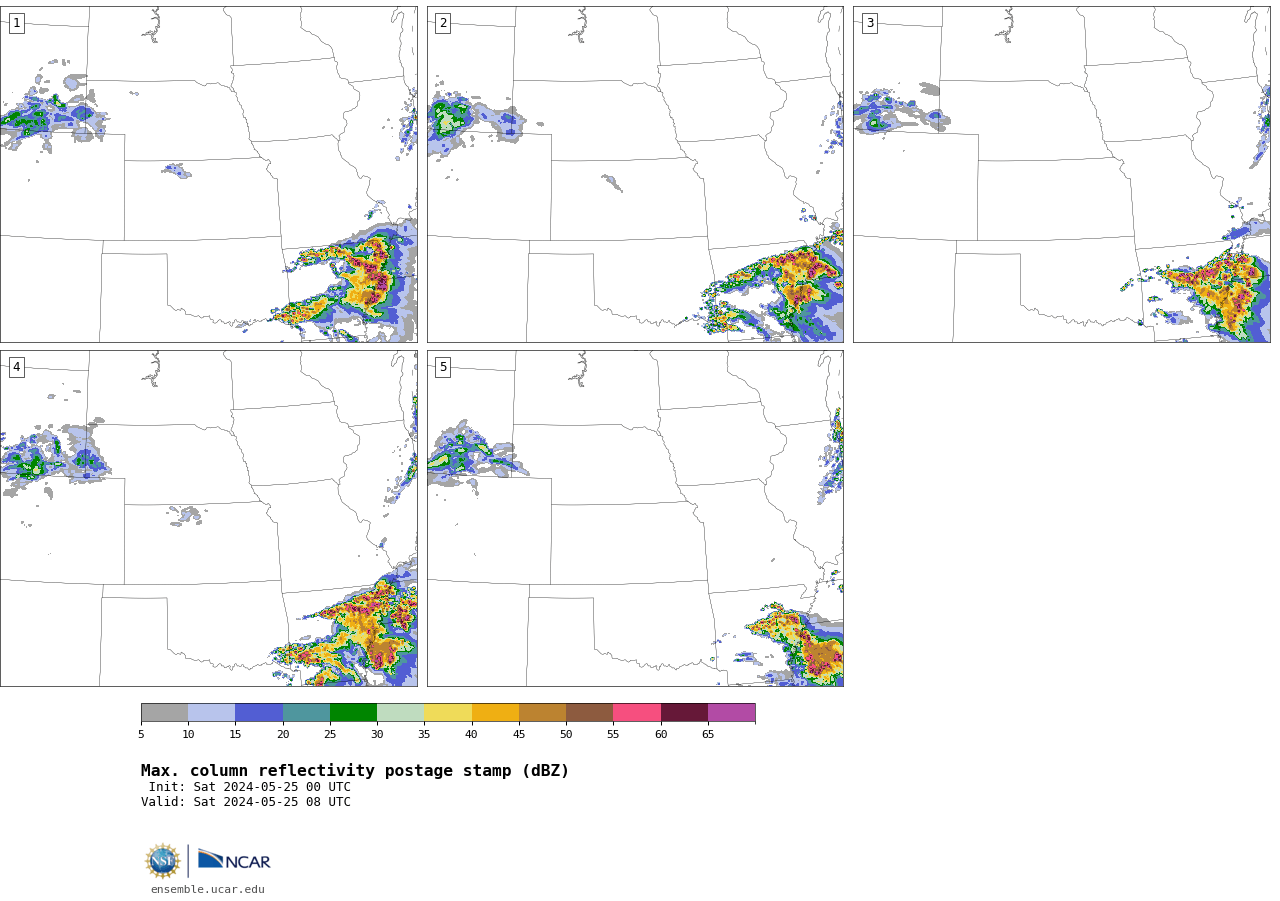Select the orange 40-45 dBZ swatch
Viewport: 1280px width, 901px height.
[x=495, y=713]
